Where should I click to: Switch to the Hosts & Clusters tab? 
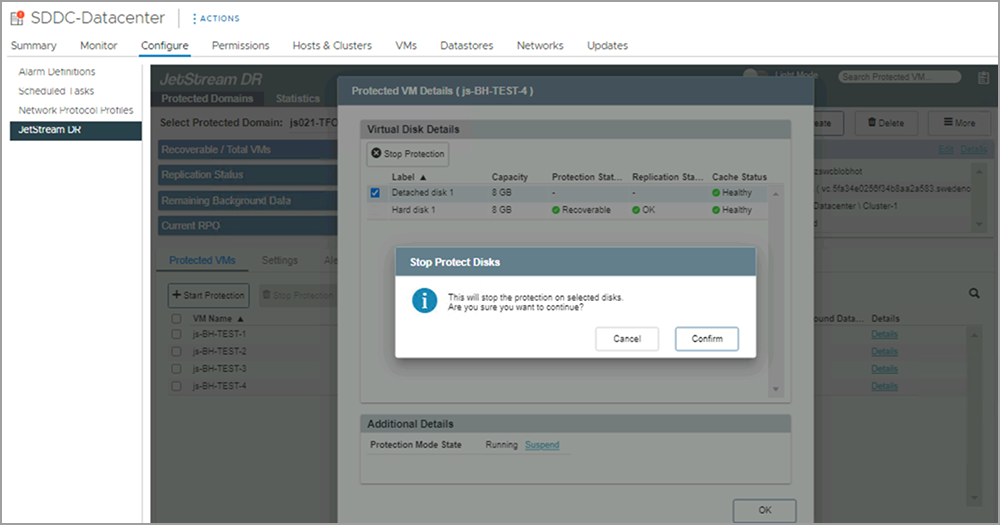pos(332,45)
